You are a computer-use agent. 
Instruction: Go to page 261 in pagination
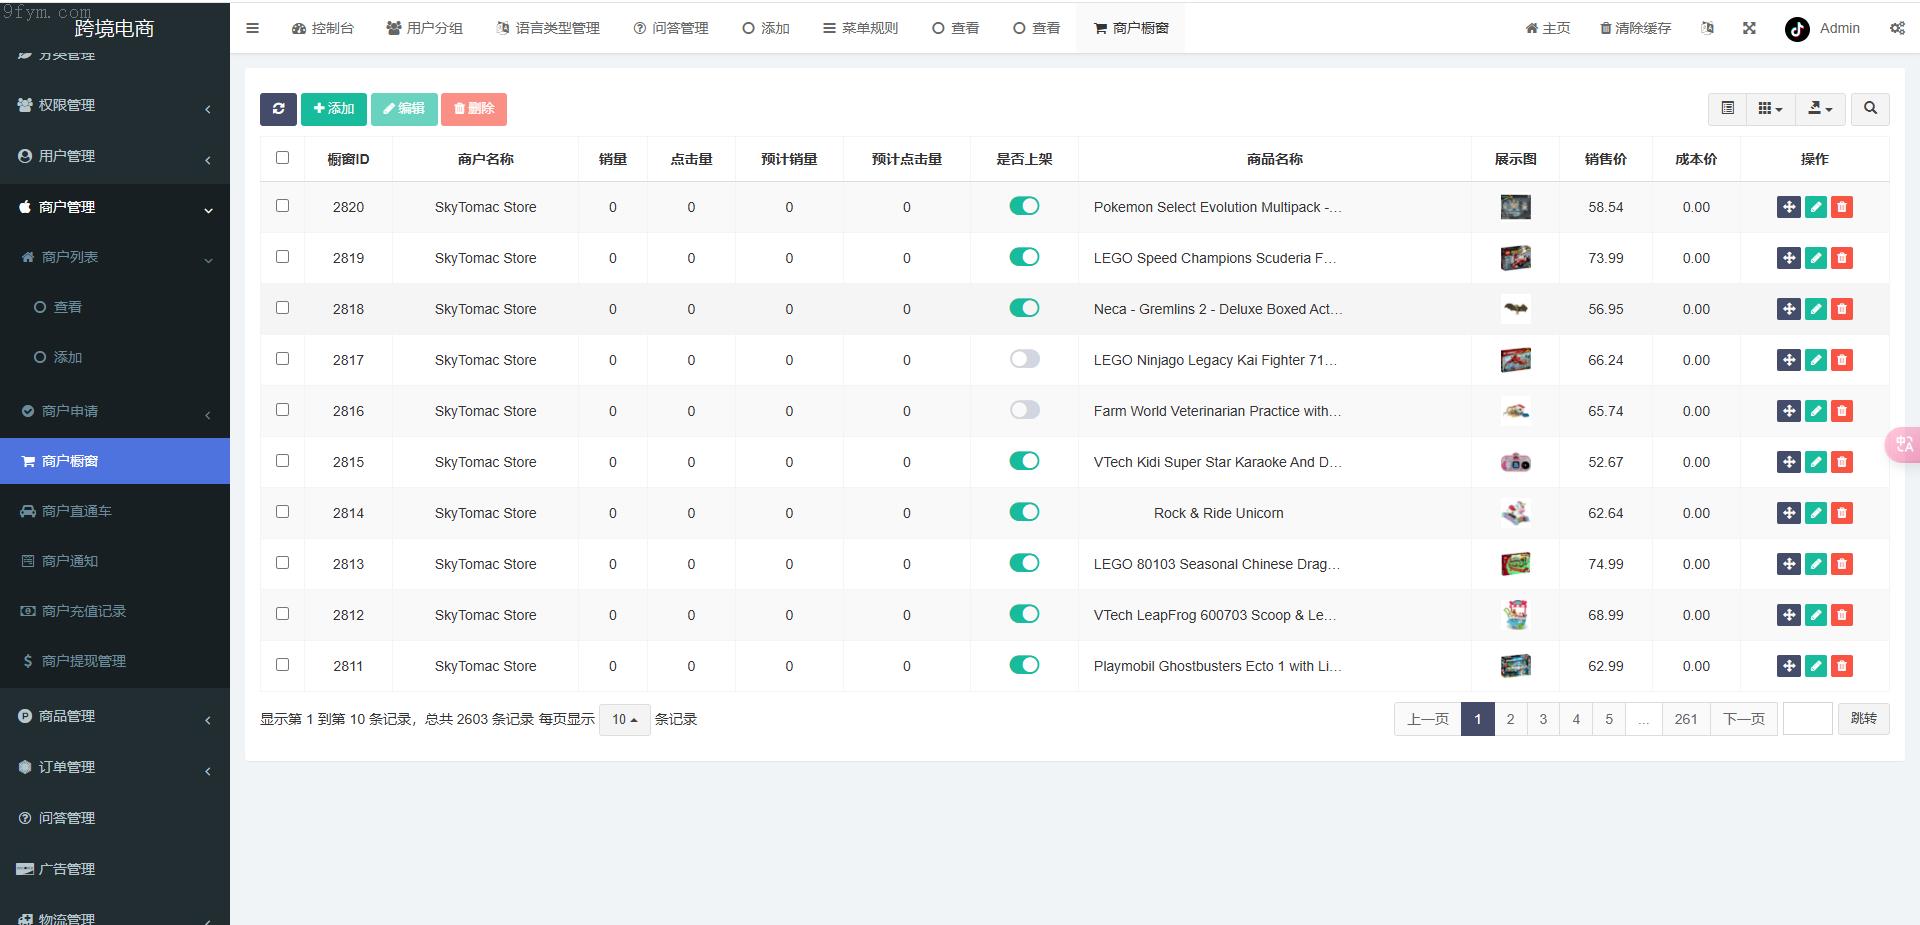click(1685, 719)
